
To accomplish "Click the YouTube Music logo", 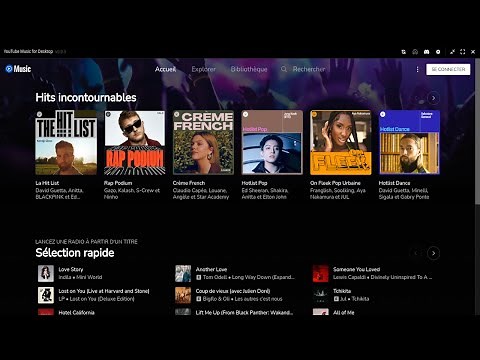I will 18,69.
